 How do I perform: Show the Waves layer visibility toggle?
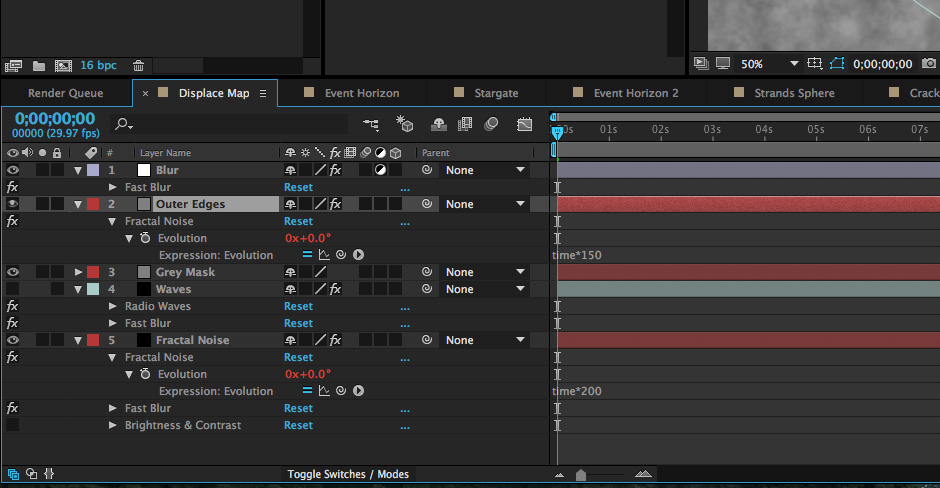(13, 289)
